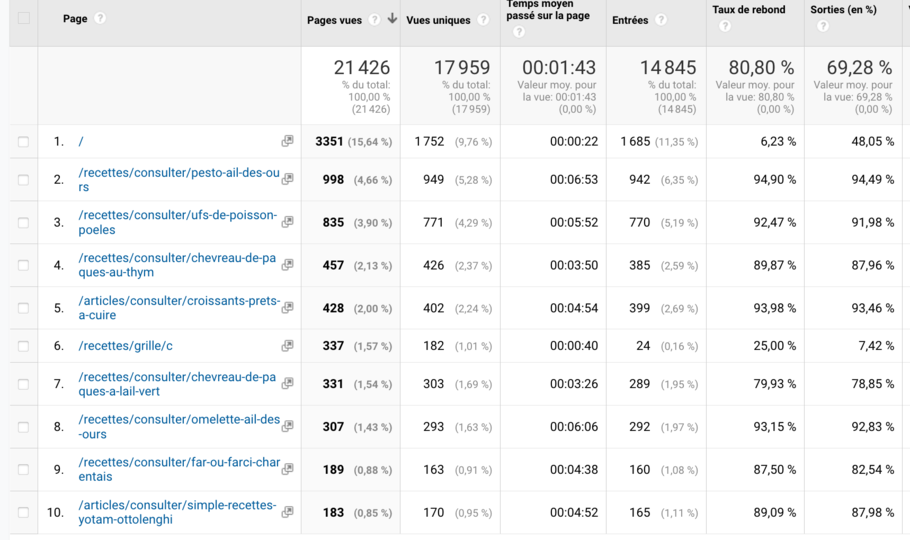The width and height of the screenshot is (910, 540).
Task: Click help icon next to Page header
Action: click(x=100, y=19)
